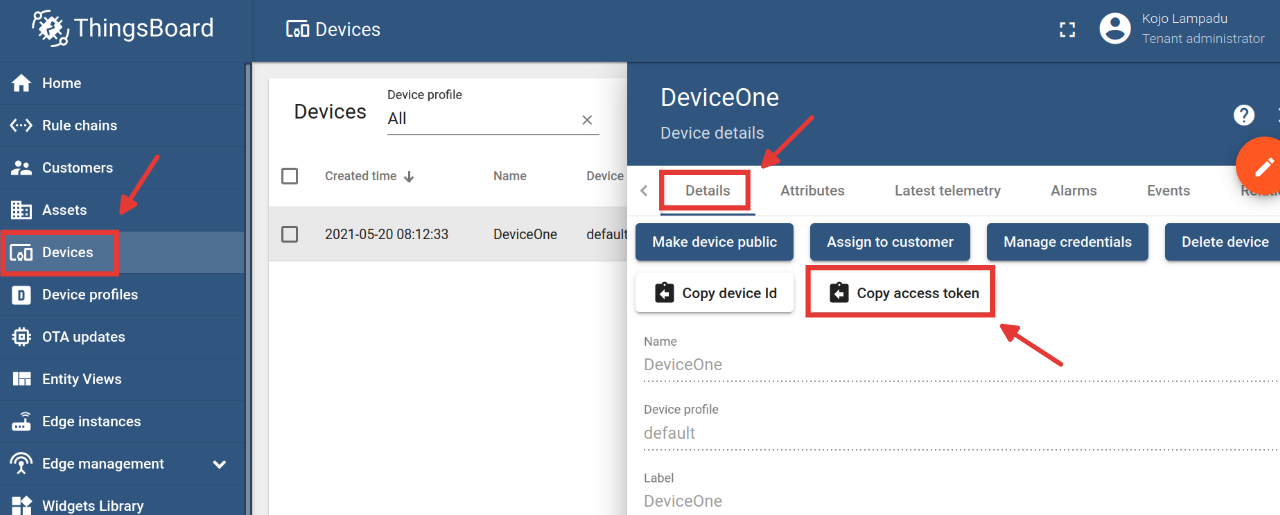Click the Name column header
This screenshot has width=1280, height=515.
510,176
